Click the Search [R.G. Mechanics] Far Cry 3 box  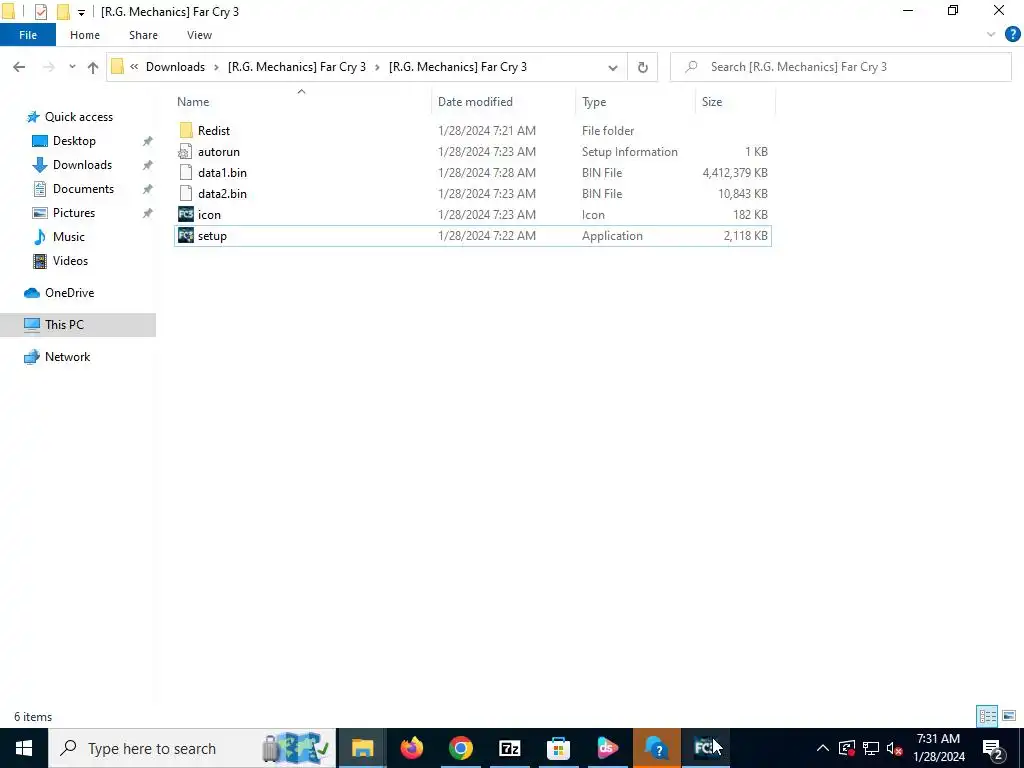pos(840,67)
